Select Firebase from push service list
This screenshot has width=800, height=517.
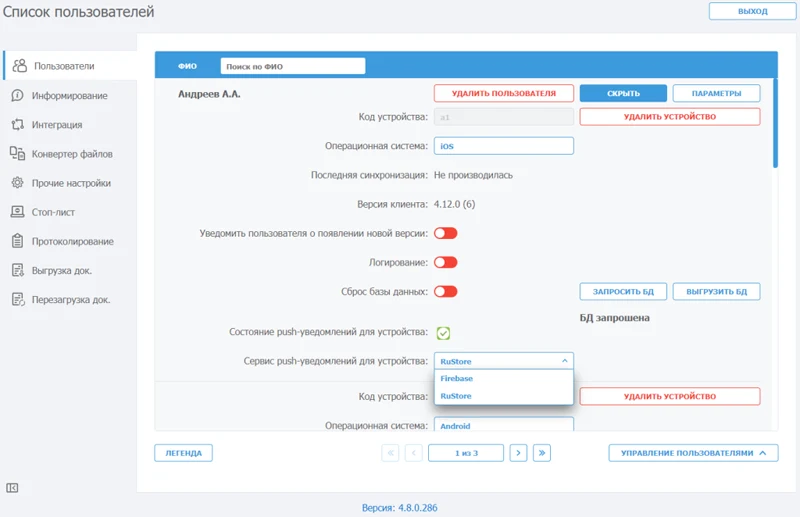(x=504, y=378)
